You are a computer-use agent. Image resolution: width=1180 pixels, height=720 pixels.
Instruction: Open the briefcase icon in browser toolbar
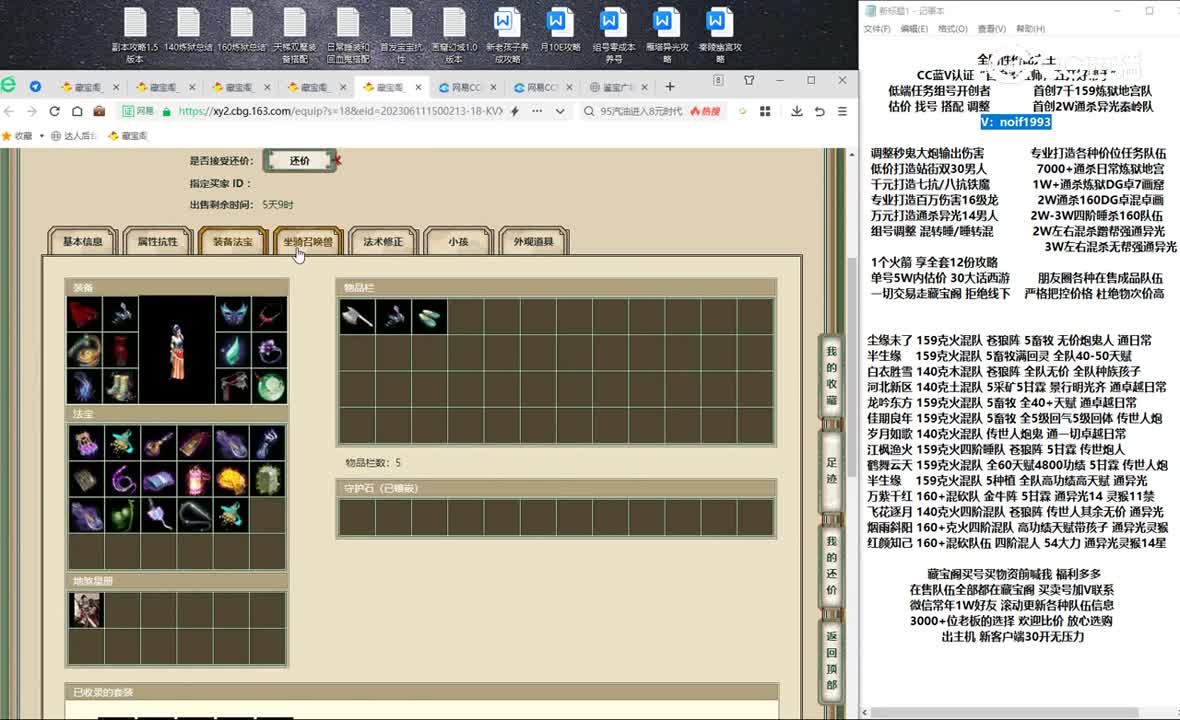point(99,111)
